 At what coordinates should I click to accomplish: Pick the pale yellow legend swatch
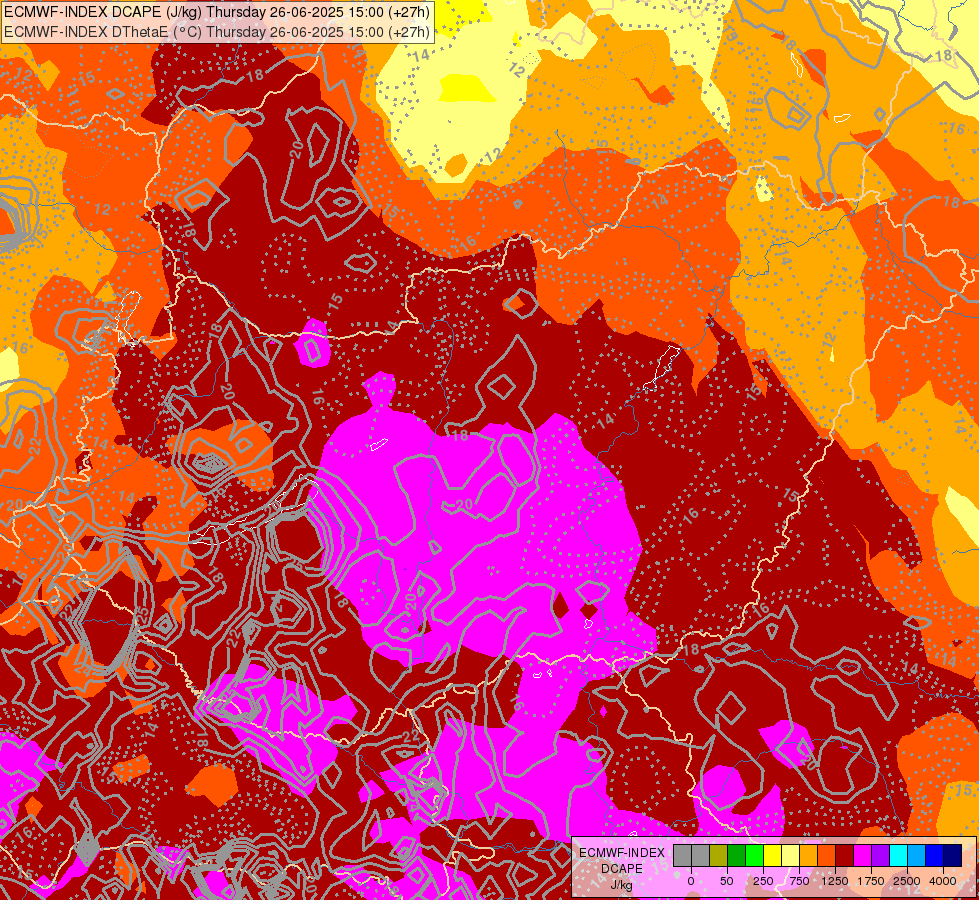click(790, 855)
